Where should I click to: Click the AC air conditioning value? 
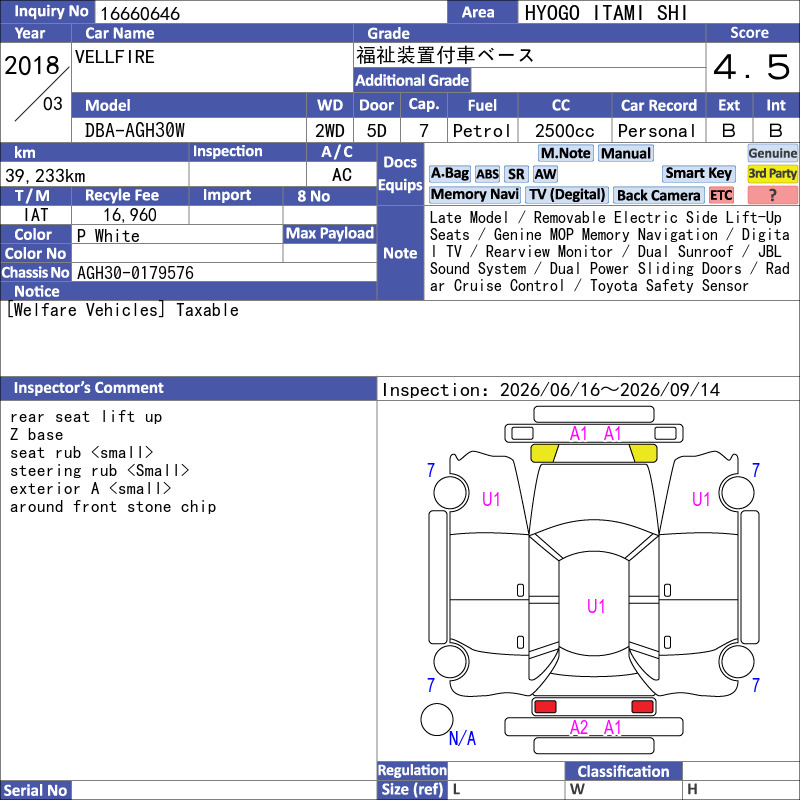341,174
